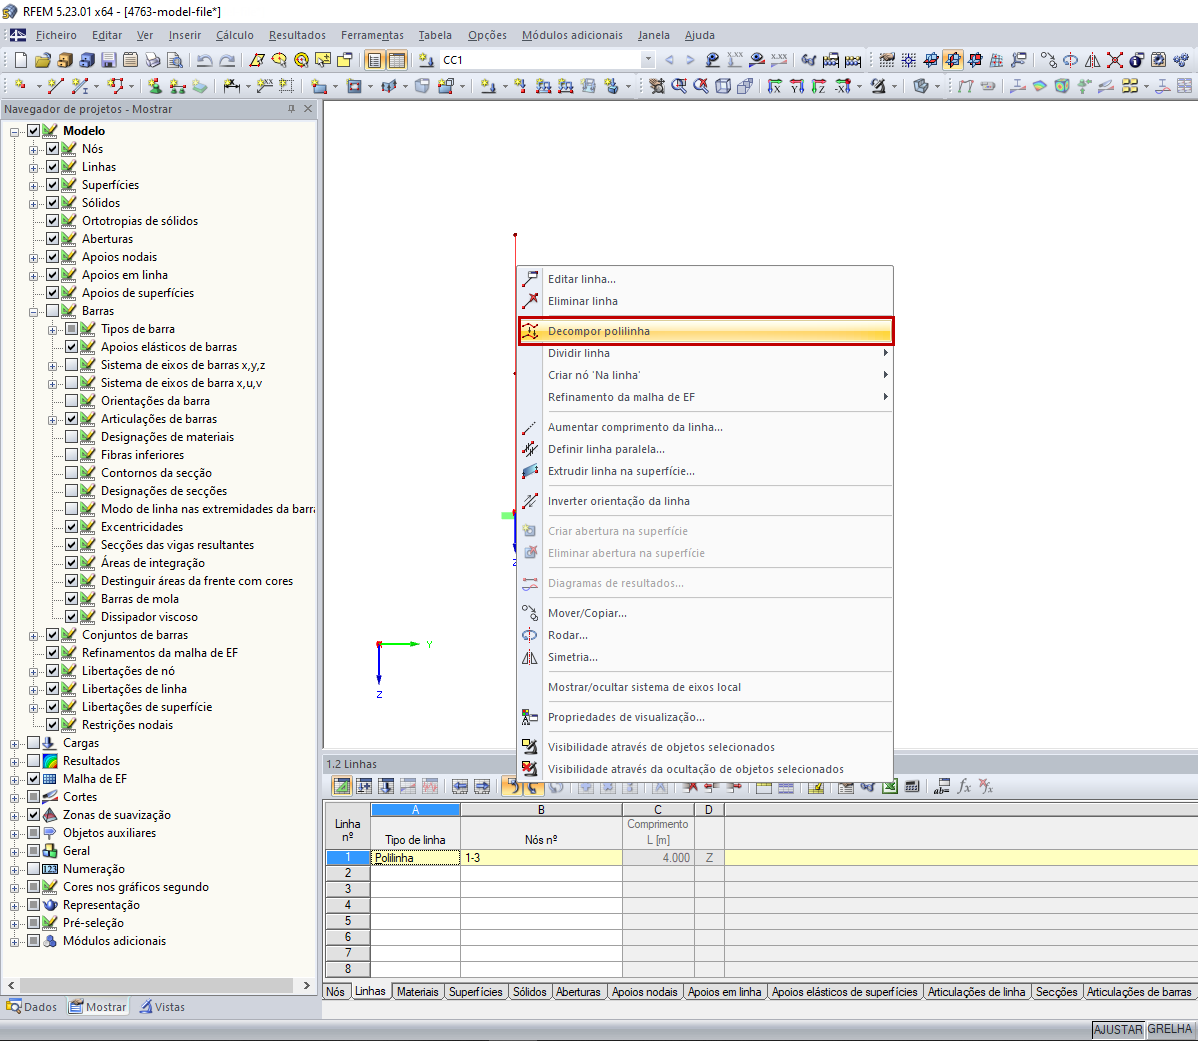Uncheck the Nós checkbox

coord(53,149)
